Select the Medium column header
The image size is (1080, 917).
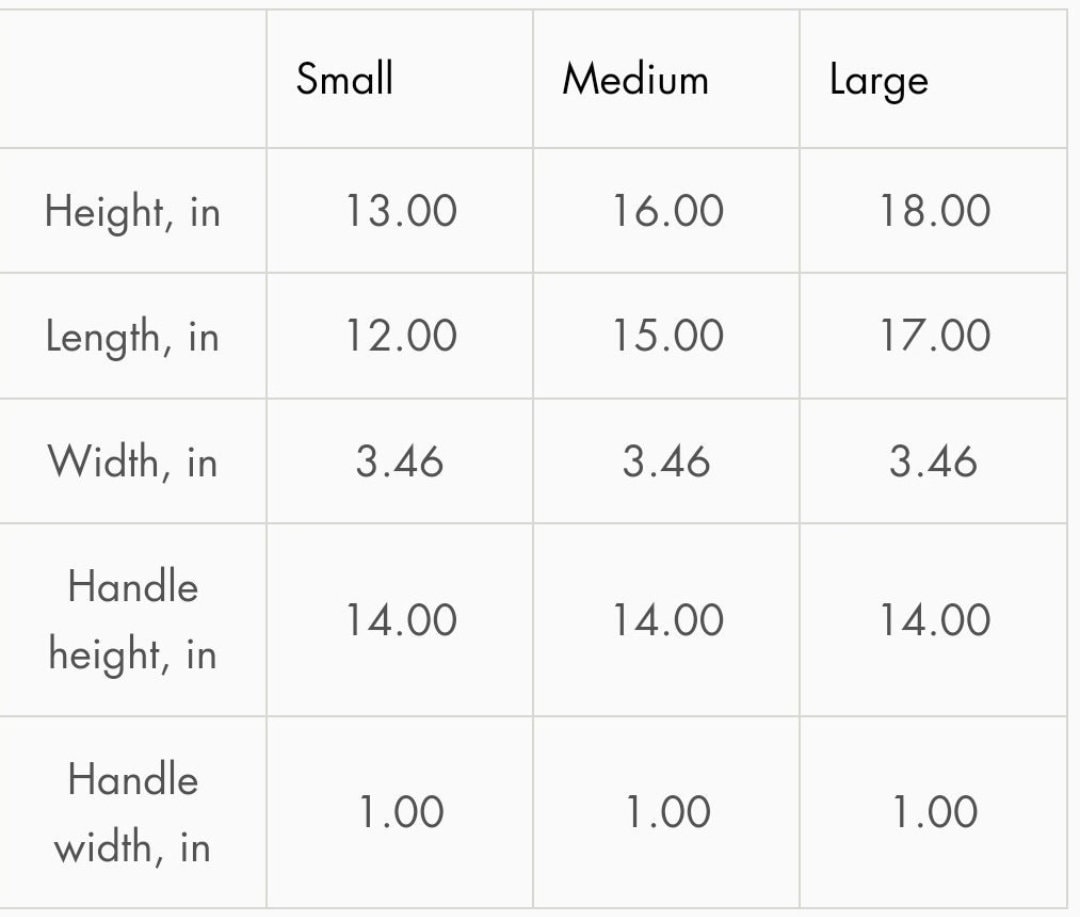click(x=635, y=79)
